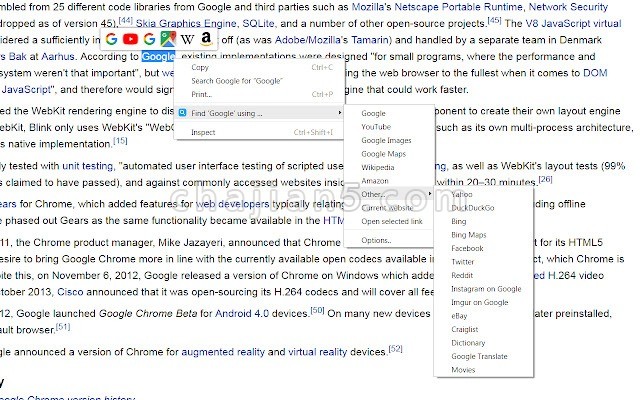Expand the Find 'Google' using ... submenu

(x=260, y=113)
